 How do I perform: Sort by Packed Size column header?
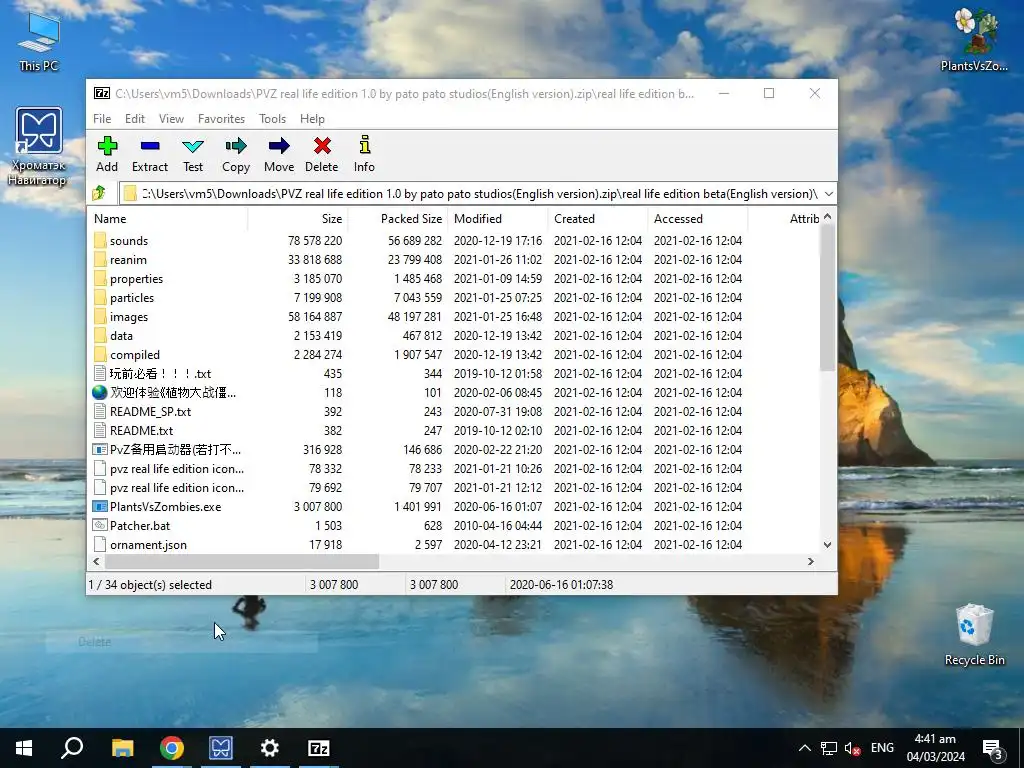click(398, 219)
